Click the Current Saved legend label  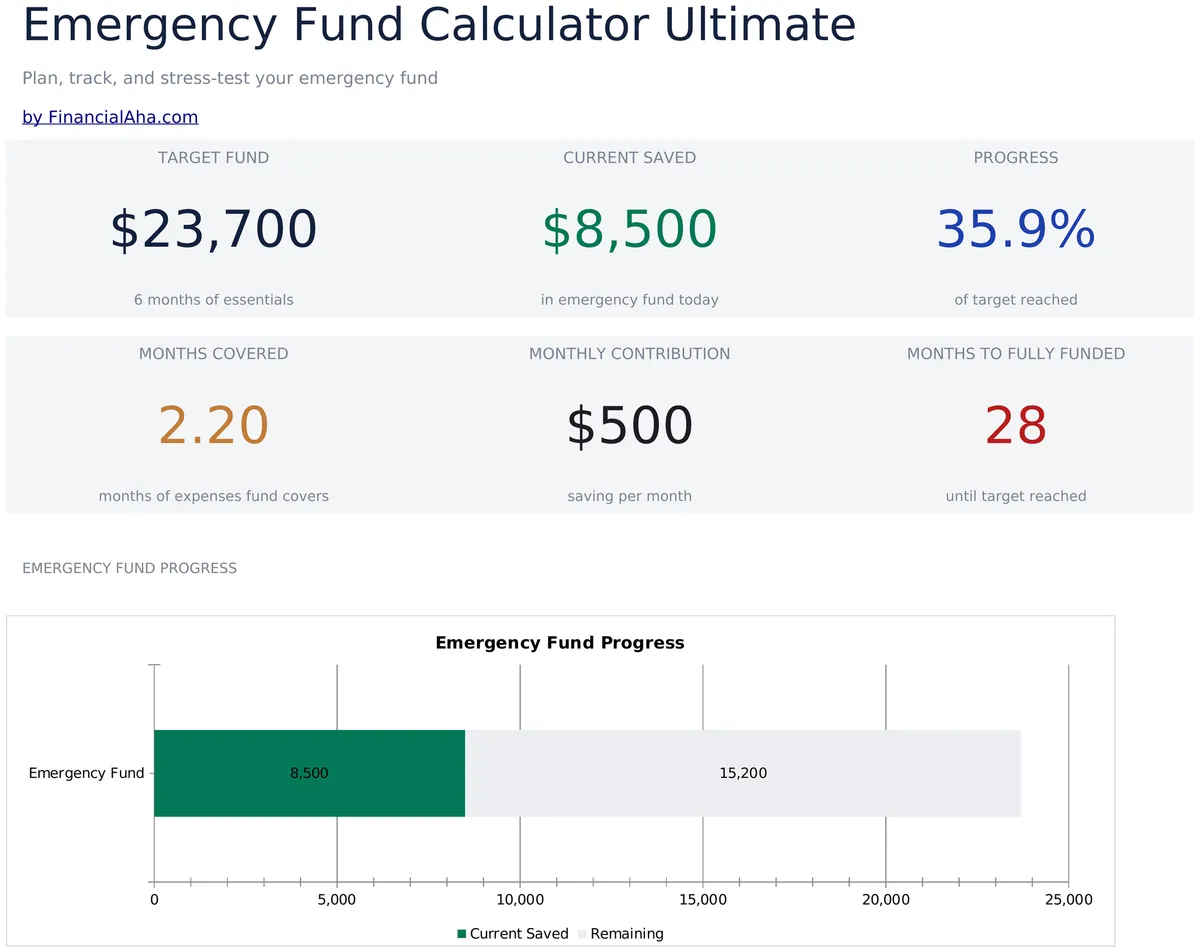[519, 934]
